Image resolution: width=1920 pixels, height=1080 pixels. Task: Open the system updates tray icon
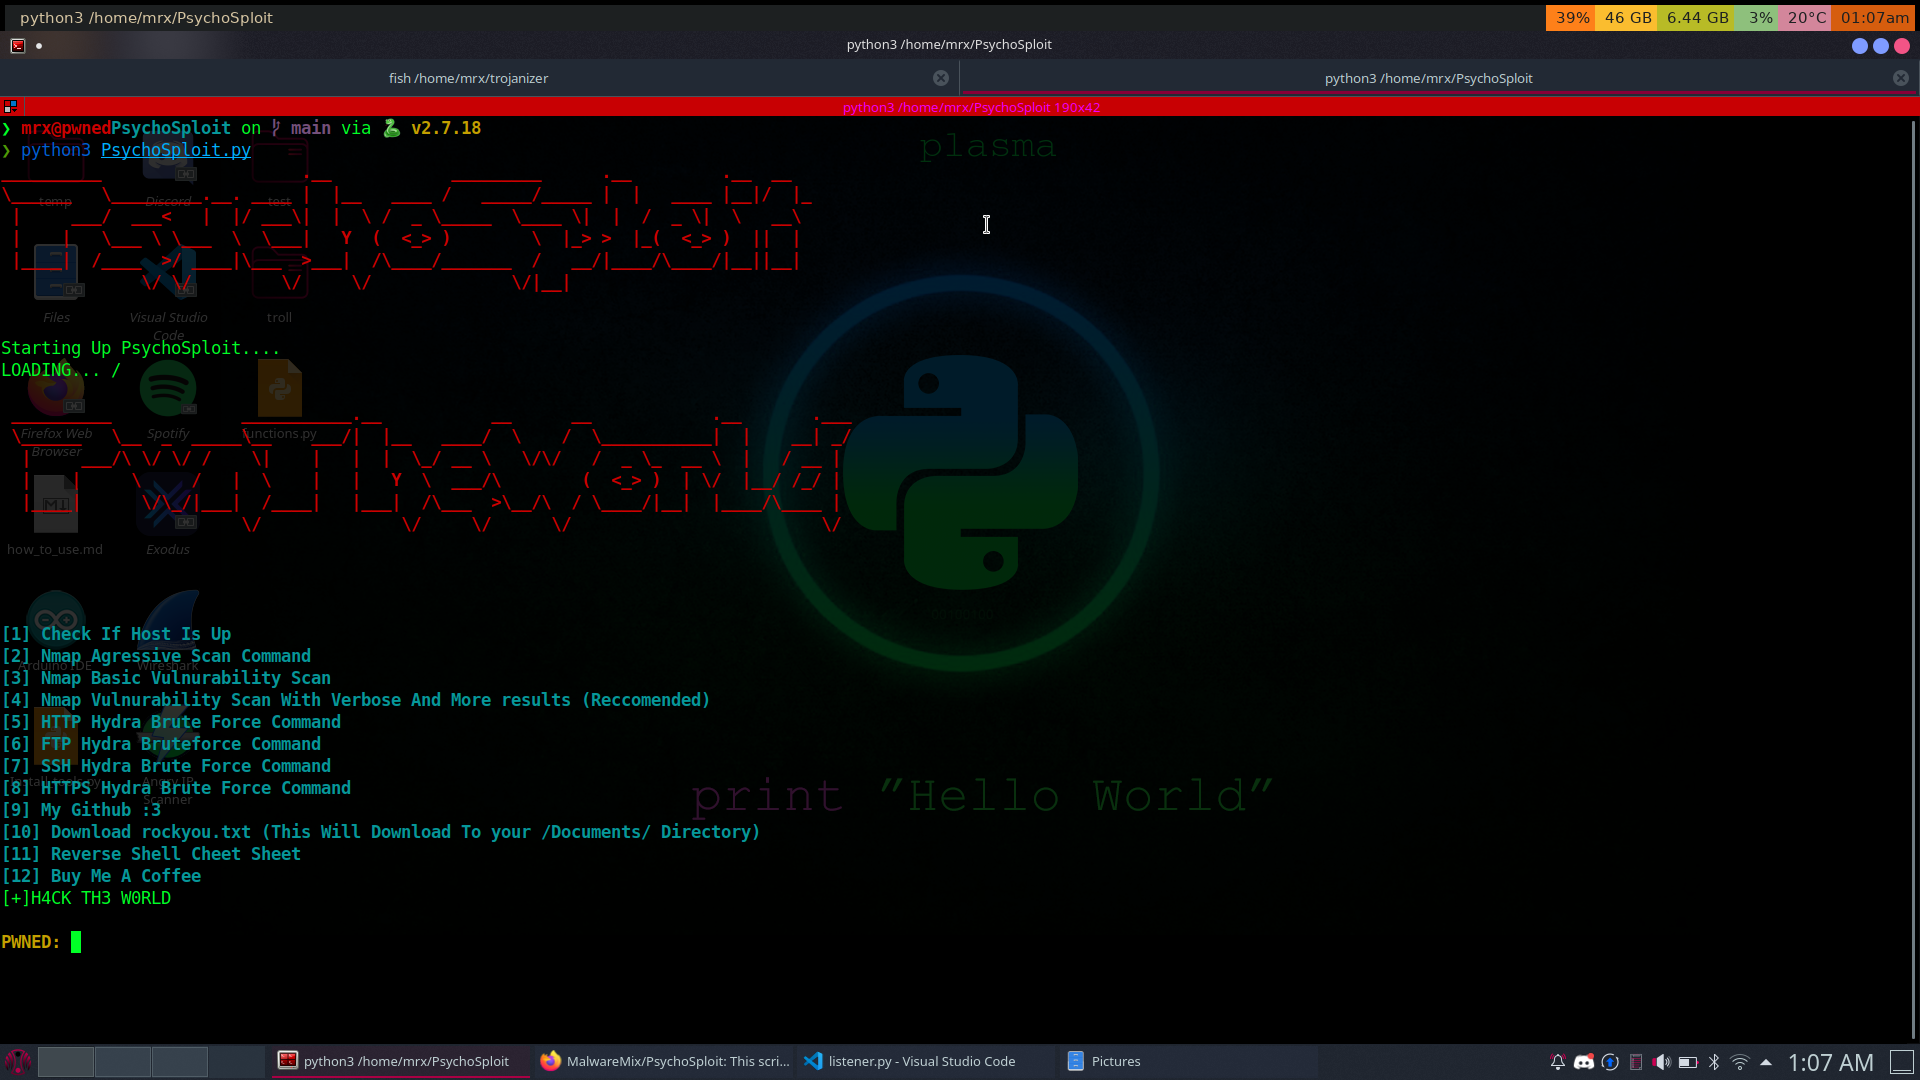tap(1610, 1062)
